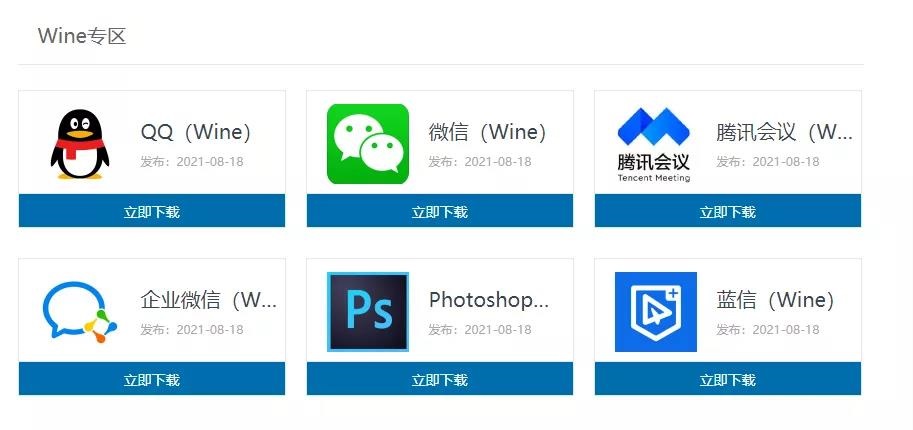Download 微信 (Wine) with 立即下载
The image size is (913, 430).
(440, 211)
